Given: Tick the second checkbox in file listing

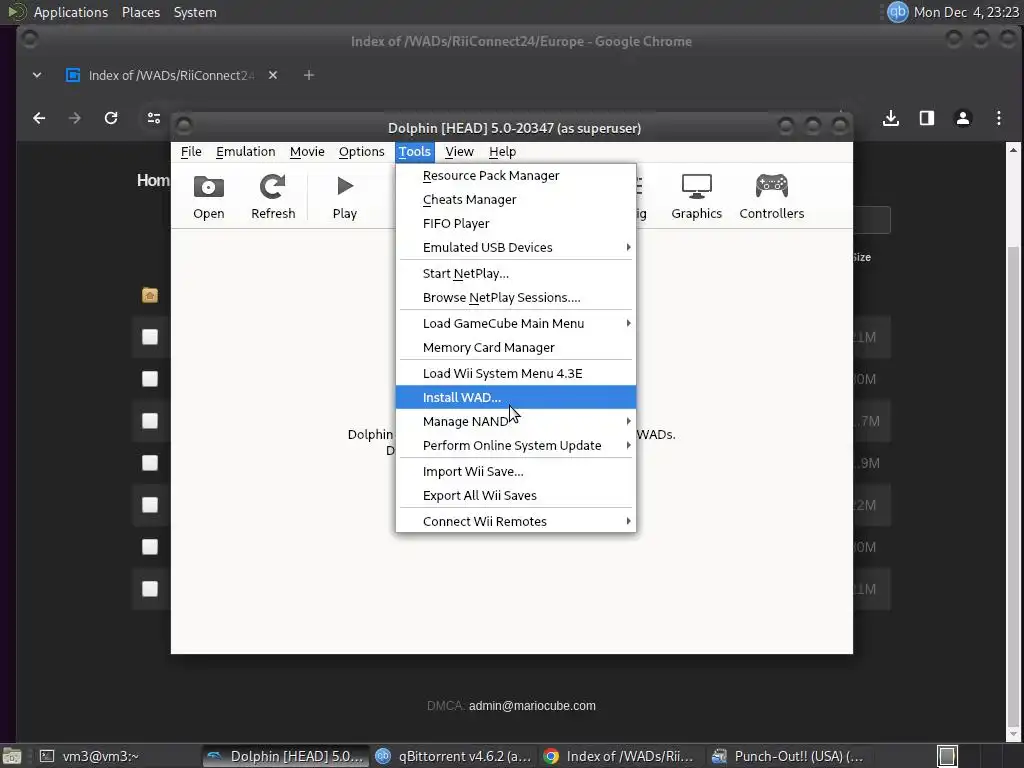Looking at the screenshot, I should tap(150, 379).
